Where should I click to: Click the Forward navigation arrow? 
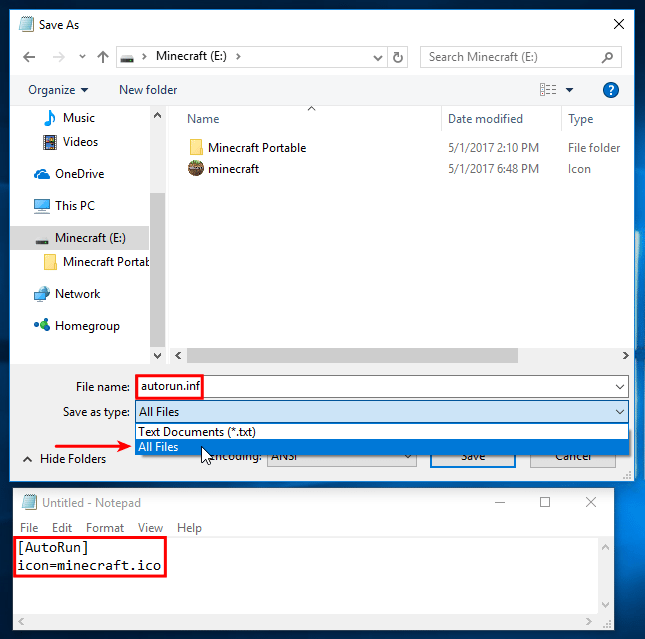(x=59, y=57)
